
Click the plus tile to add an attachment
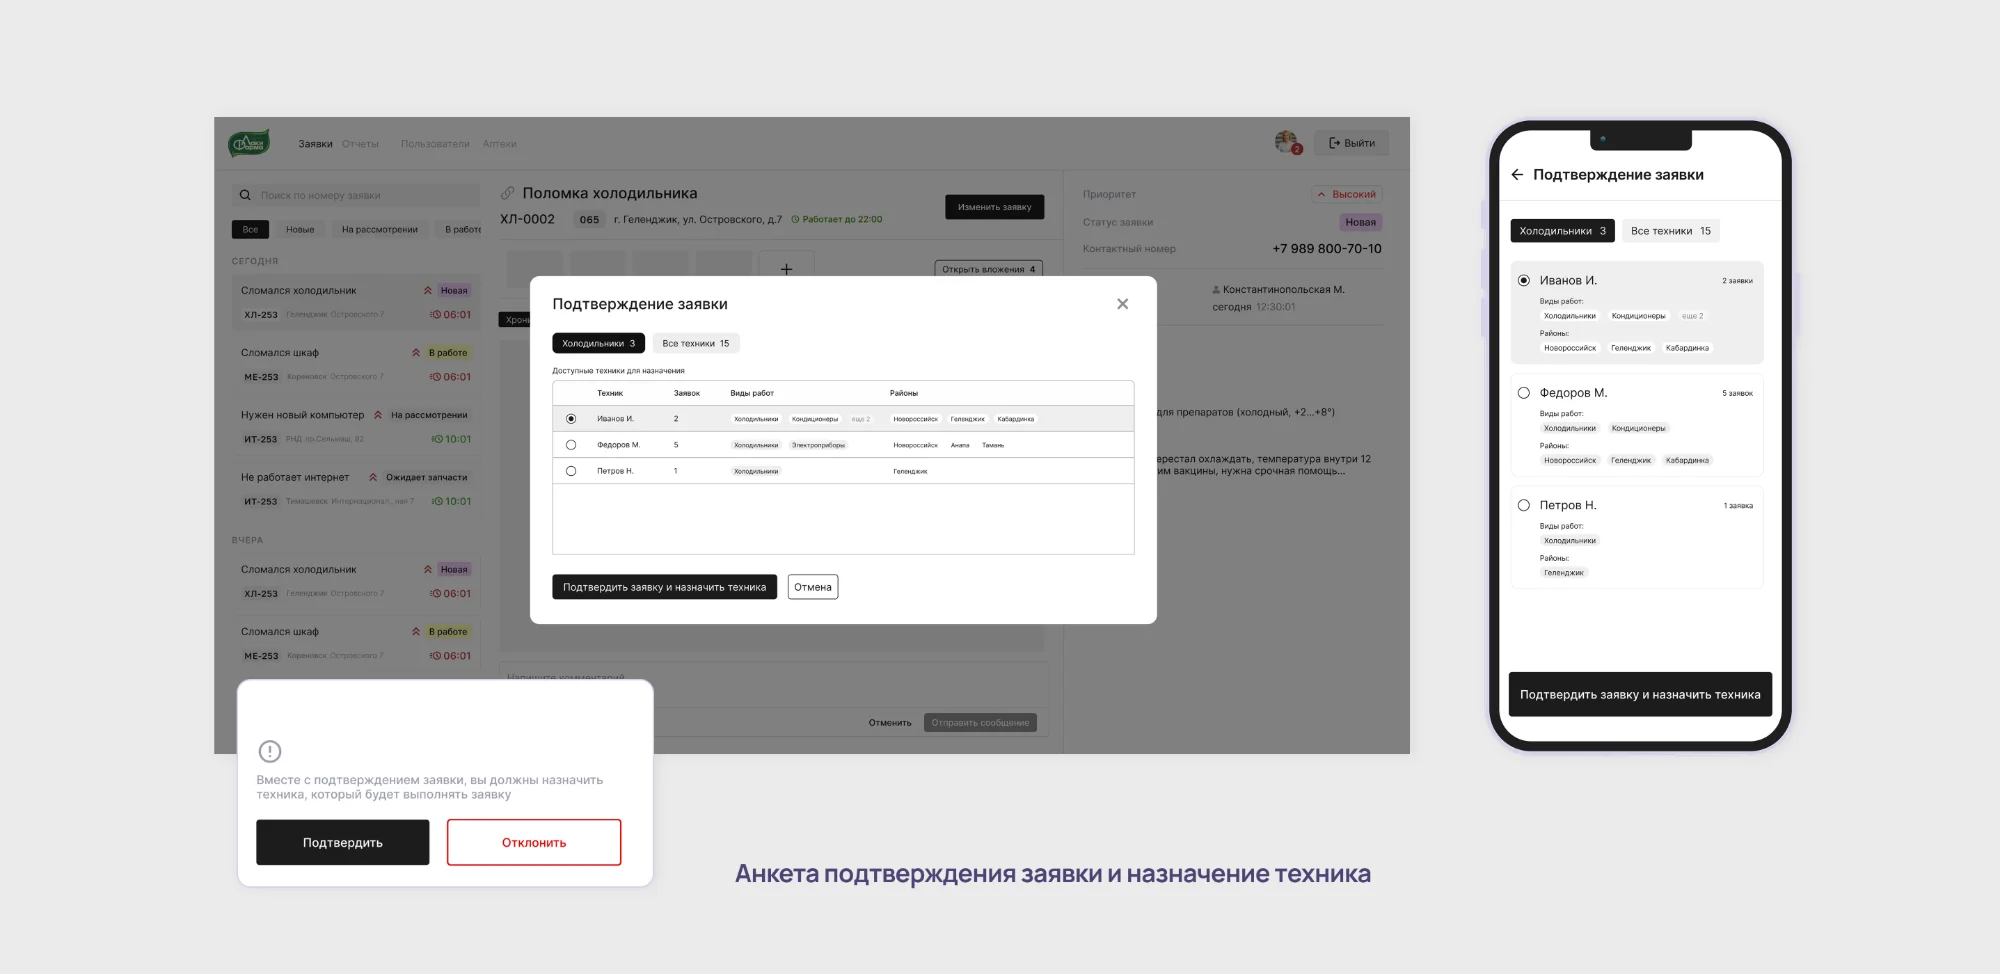coord(786,268)
